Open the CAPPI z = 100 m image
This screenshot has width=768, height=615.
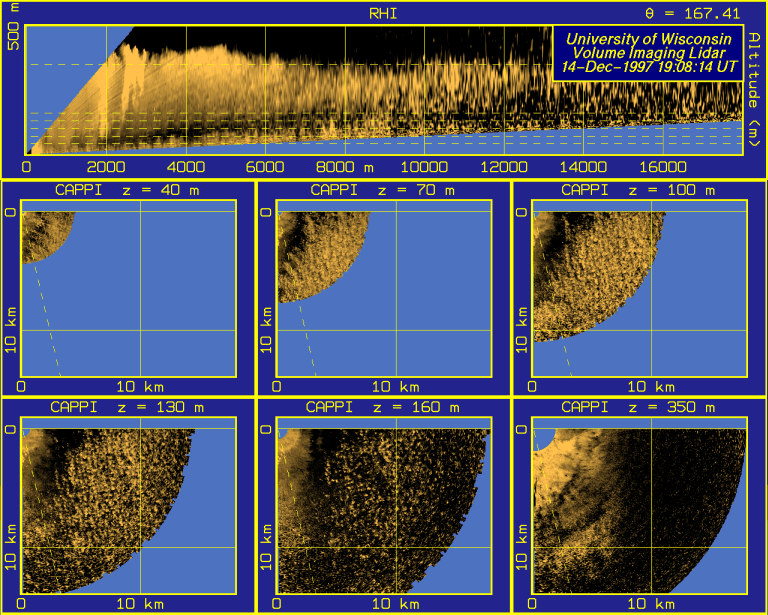640,288
